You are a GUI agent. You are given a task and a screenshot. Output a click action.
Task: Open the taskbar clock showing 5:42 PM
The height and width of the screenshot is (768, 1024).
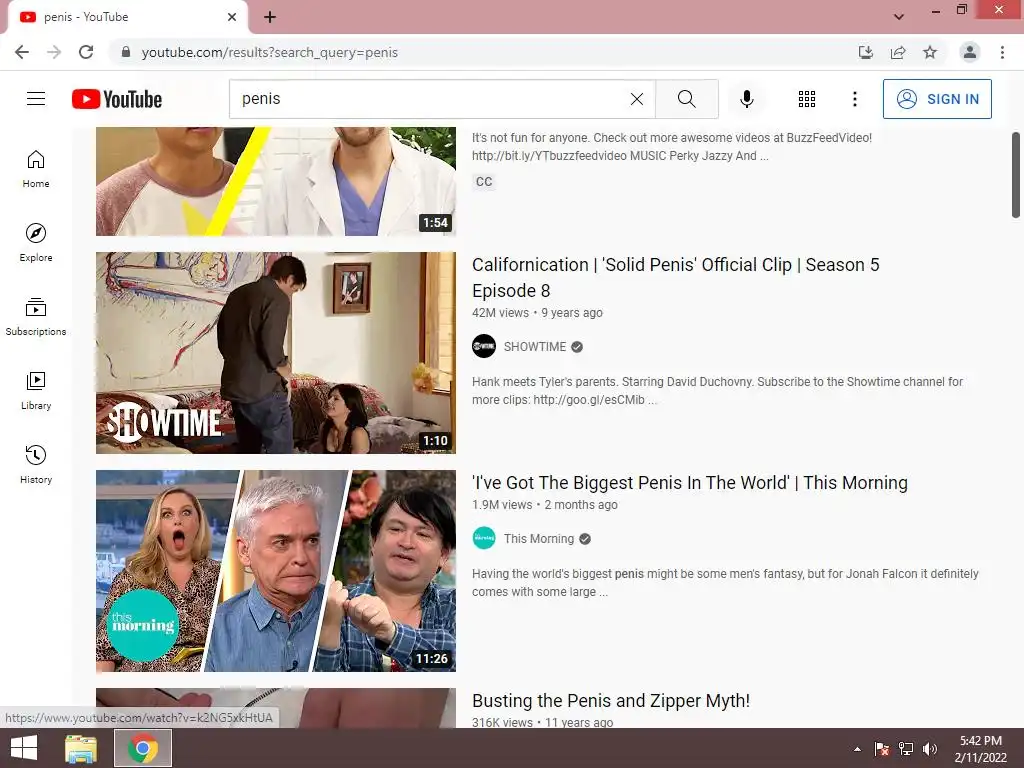980,749
